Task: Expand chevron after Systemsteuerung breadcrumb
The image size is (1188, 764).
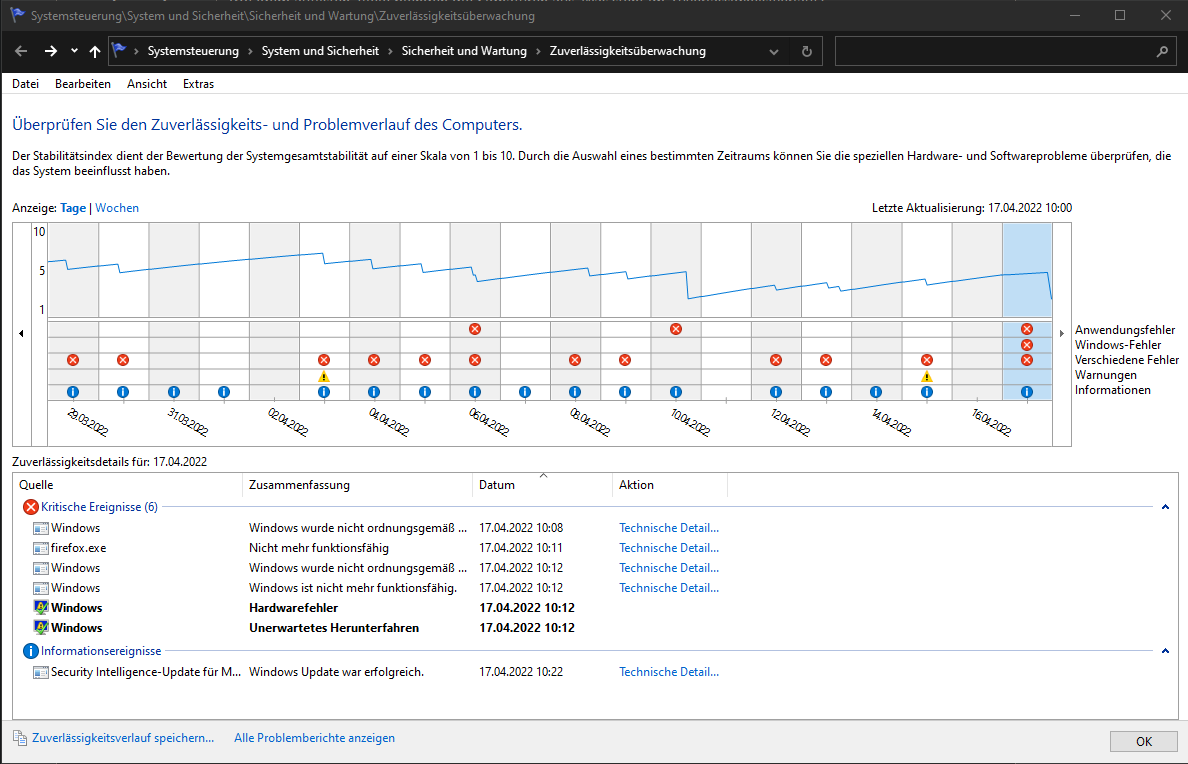Action: (251, 52)
